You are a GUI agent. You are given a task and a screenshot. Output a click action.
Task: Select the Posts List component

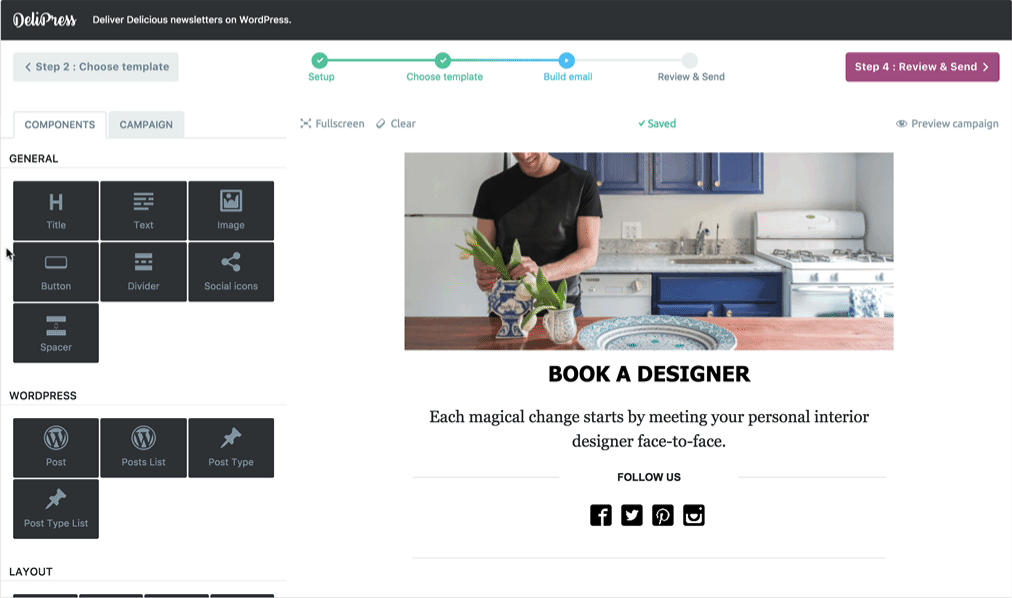click(143, 448)
